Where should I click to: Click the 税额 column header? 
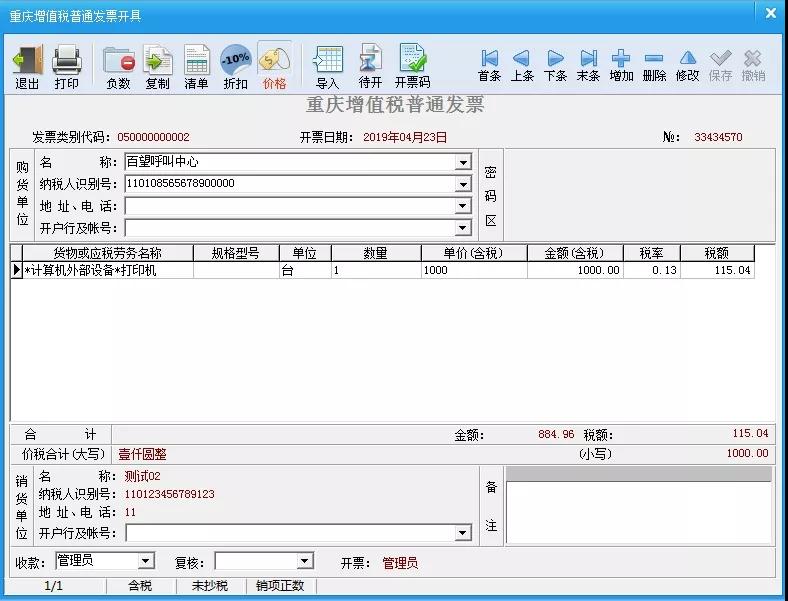717,253
